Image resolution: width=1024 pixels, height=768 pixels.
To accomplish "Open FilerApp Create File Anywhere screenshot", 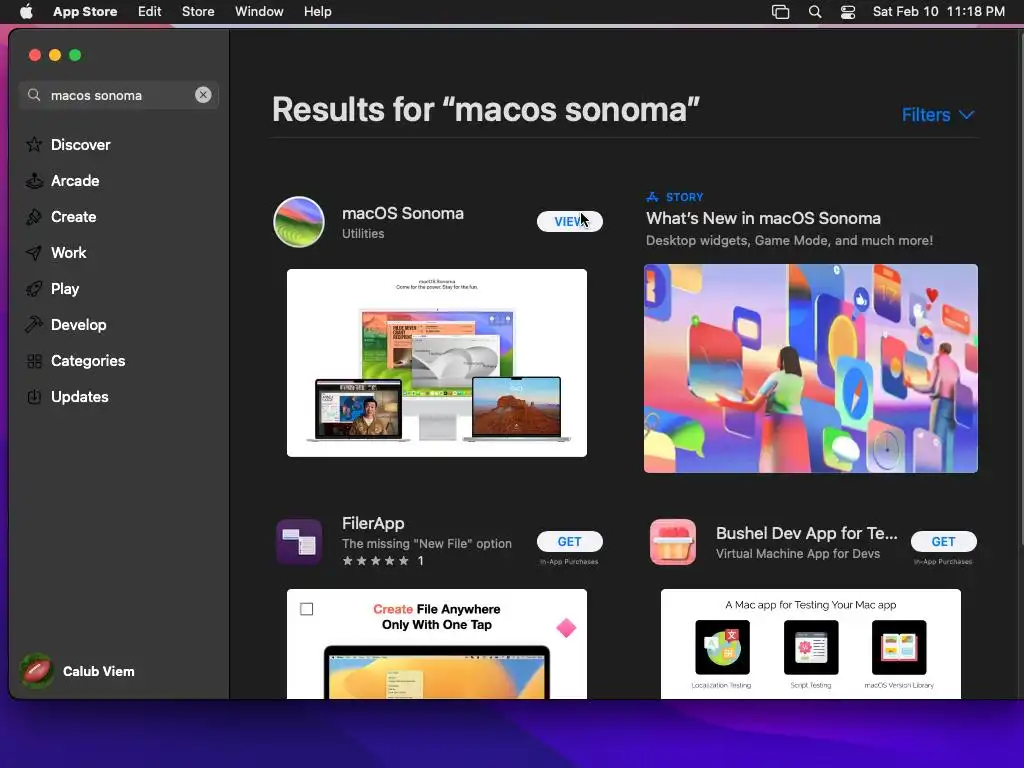I will [x=437, y=644].
